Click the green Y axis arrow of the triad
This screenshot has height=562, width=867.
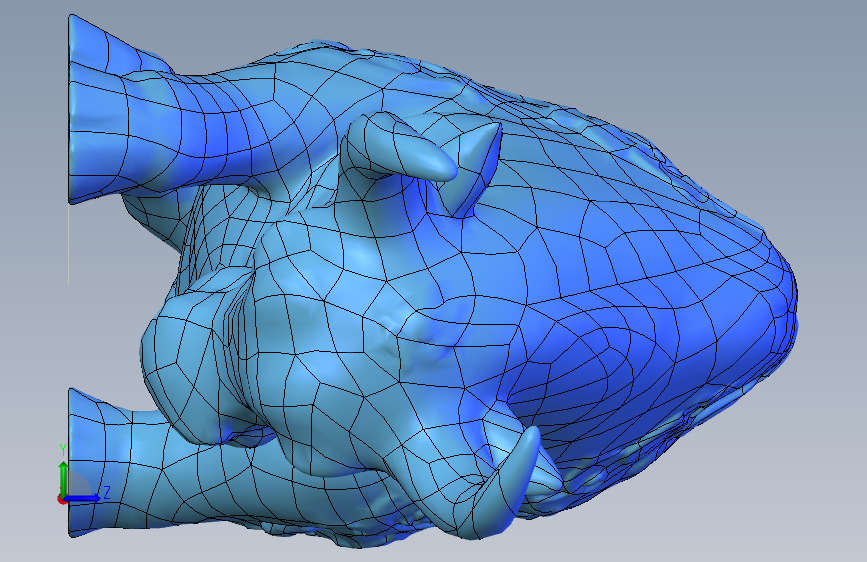63,478
